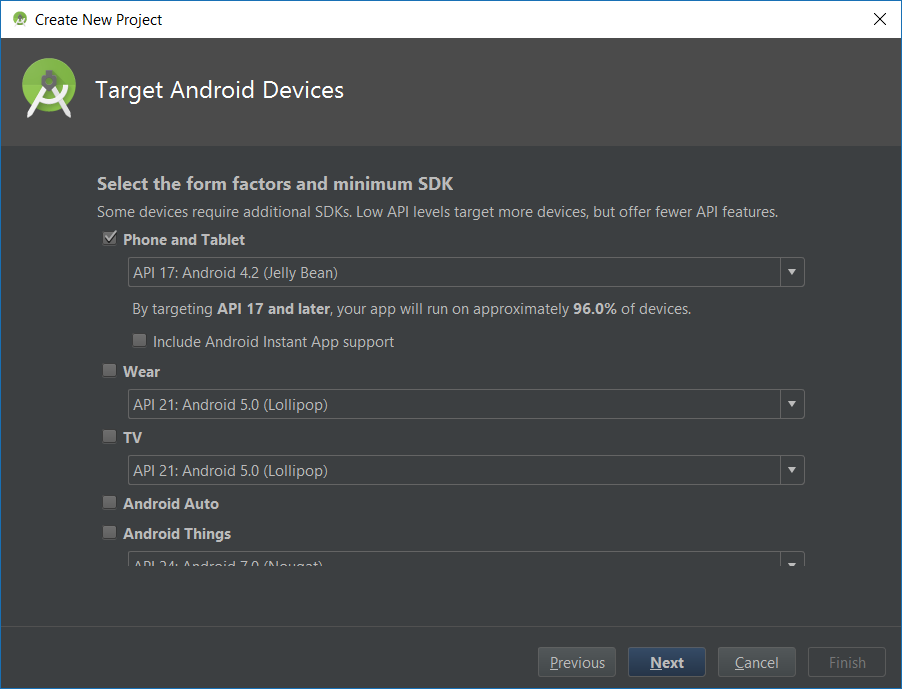The image size is (902, 689).
Task: Go back with the Previous button
Action: coord(577,663)
